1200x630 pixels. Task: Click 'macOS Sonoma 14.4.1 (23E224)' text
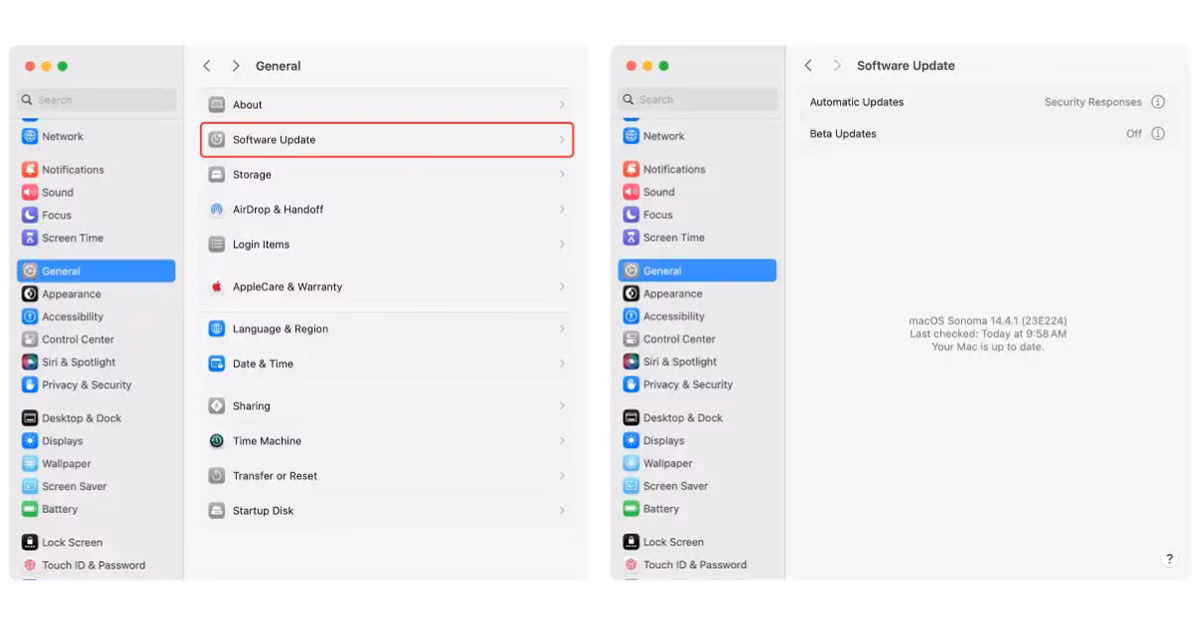tap(988, 321)
